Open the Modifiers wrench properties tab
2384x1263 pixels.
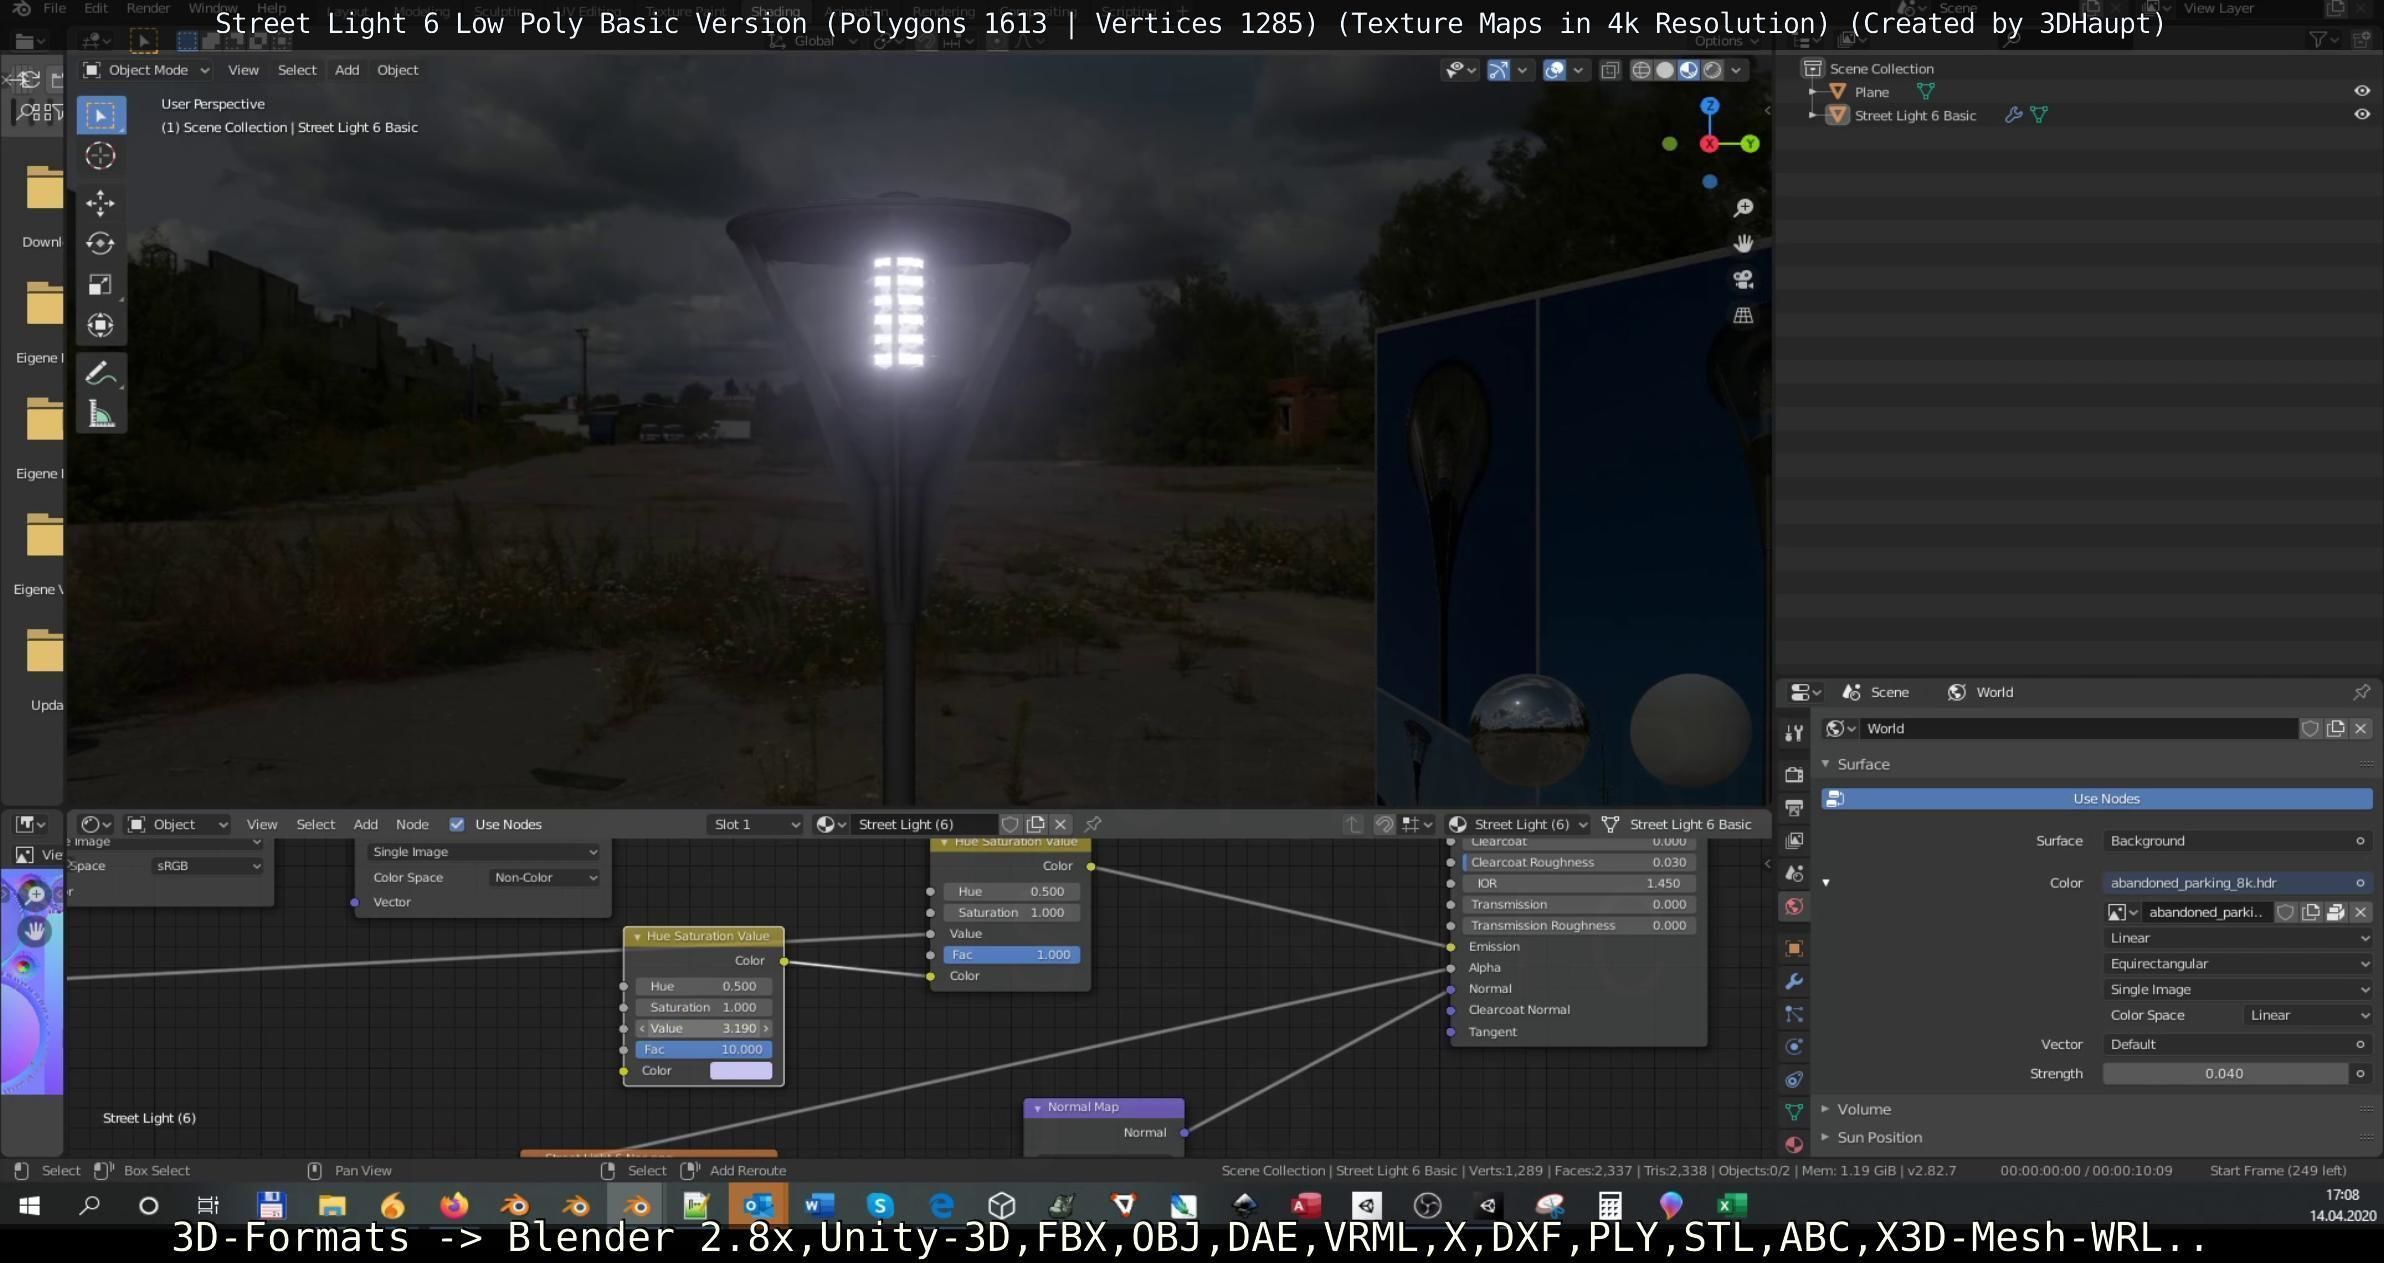[1794, 981]
